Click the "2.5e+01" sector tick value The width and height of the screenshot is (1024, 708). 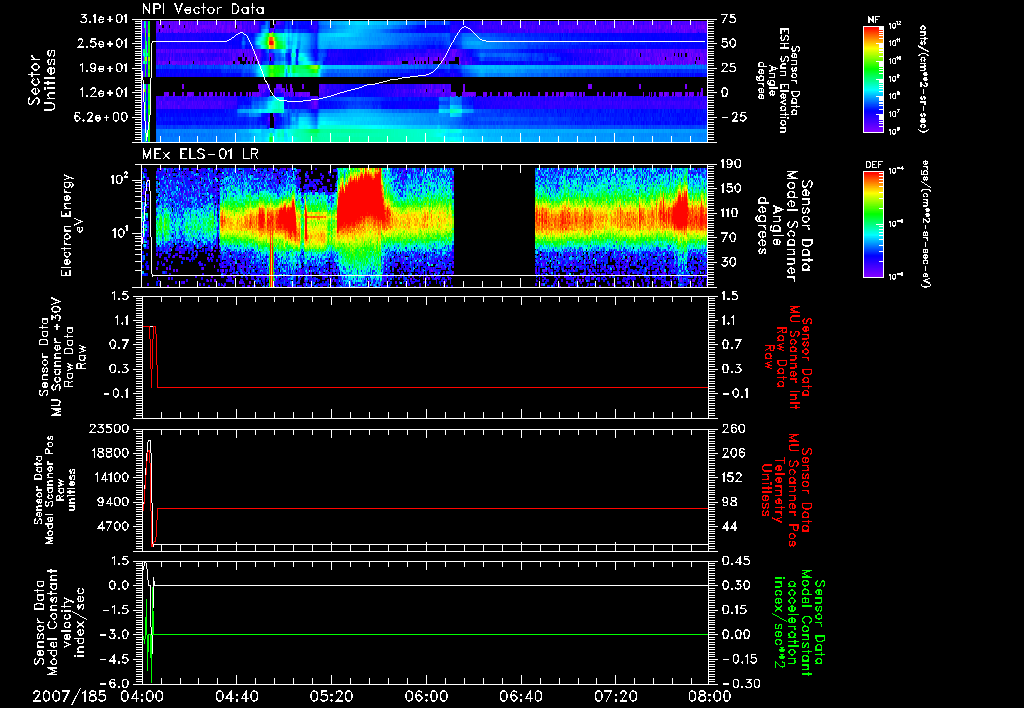pos(103,43)
